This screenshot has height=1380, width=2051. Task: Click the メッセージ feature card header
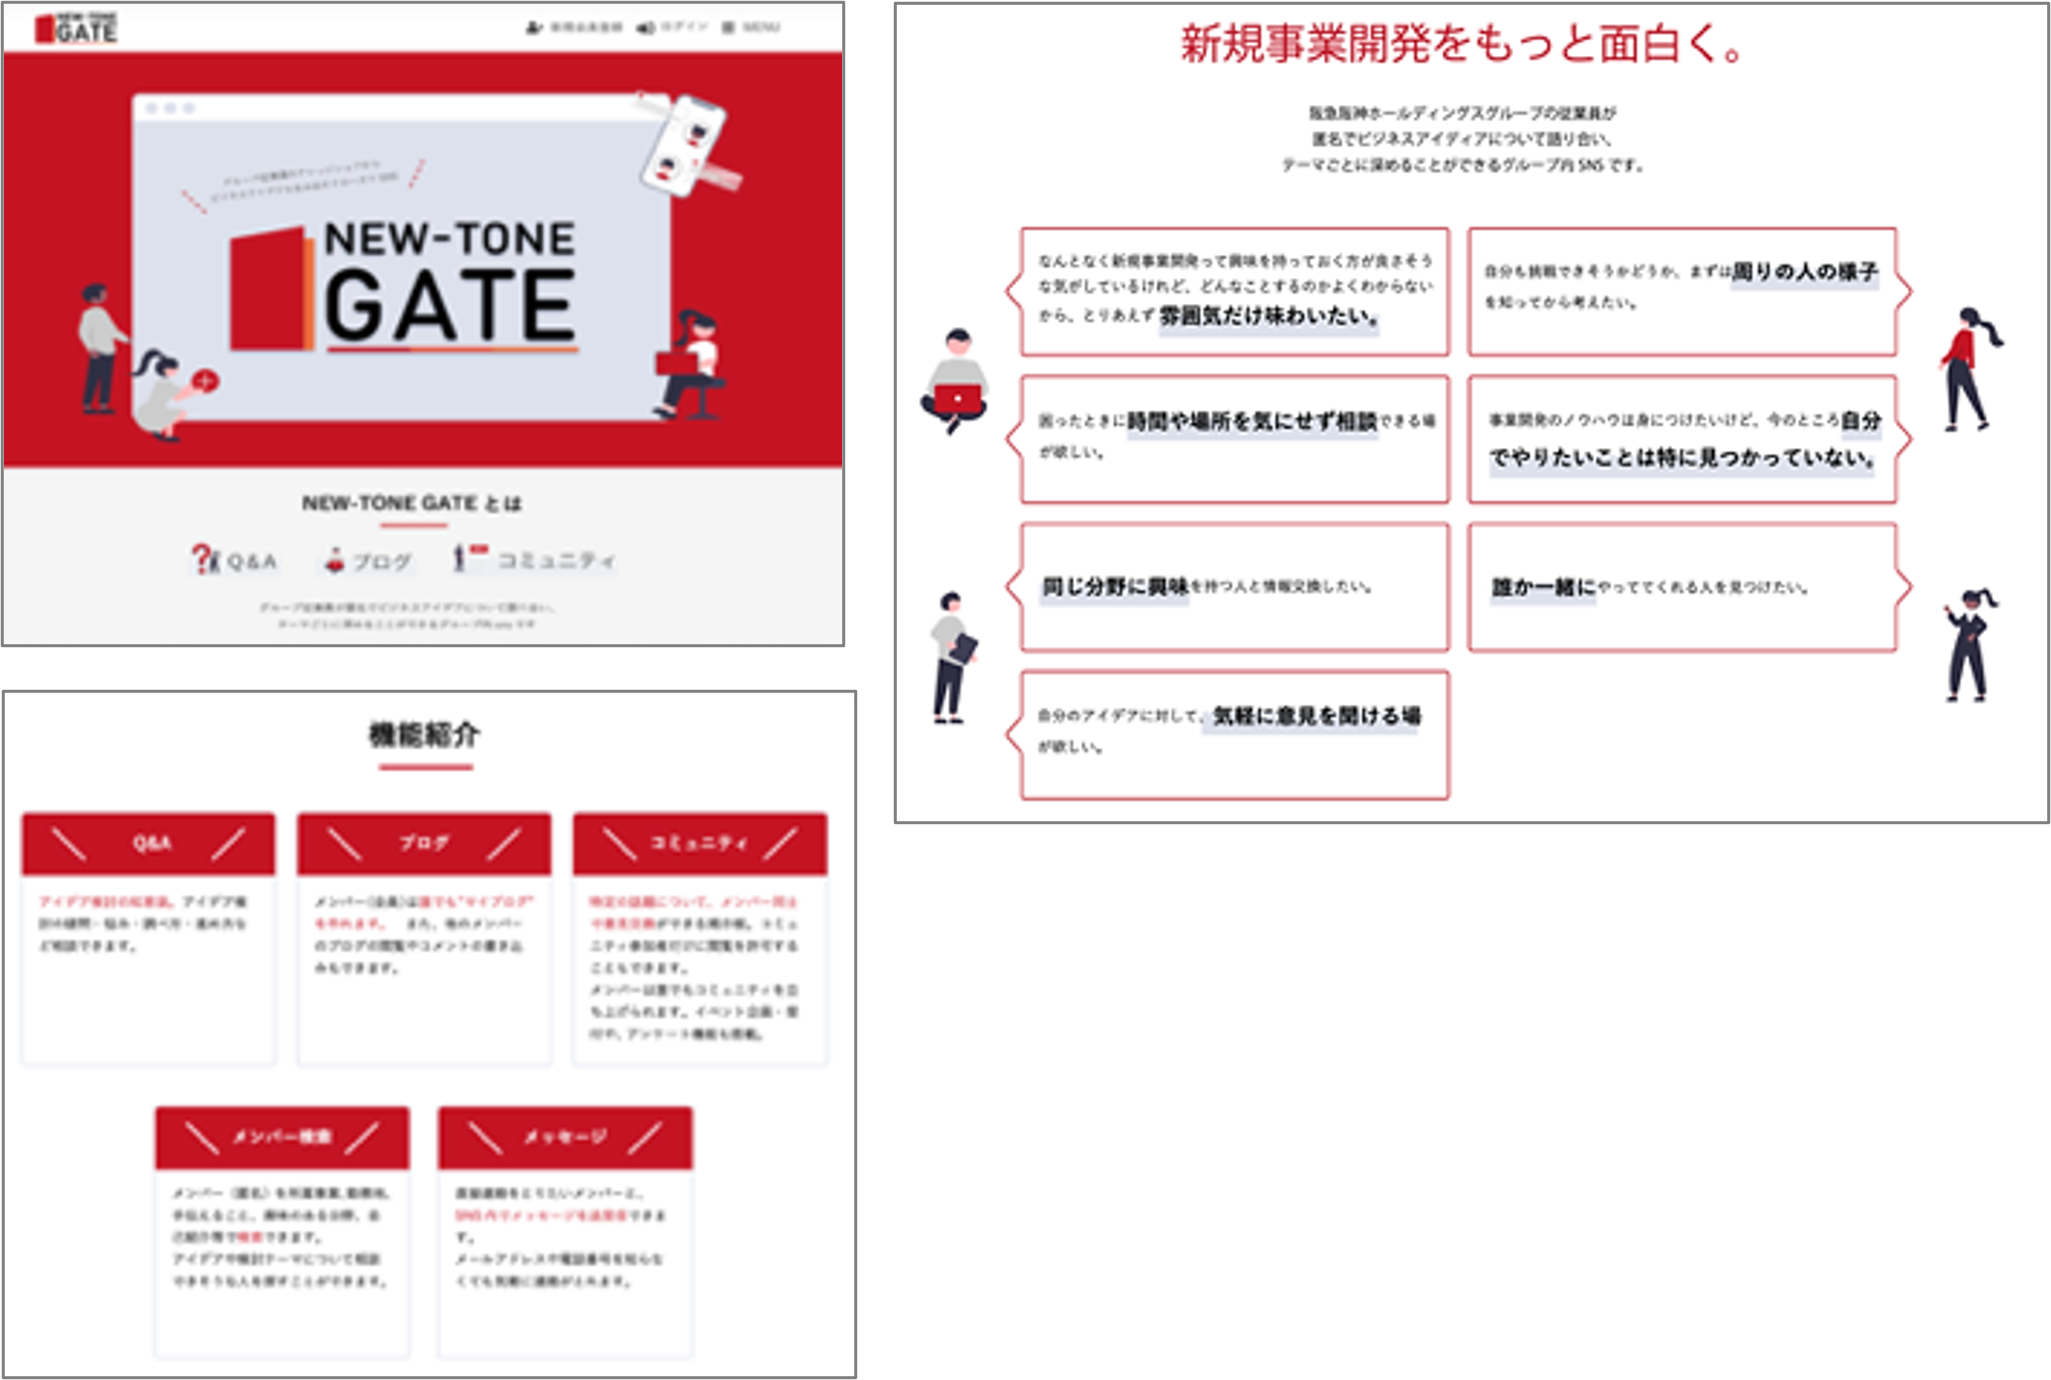[x=565, y=1137]
